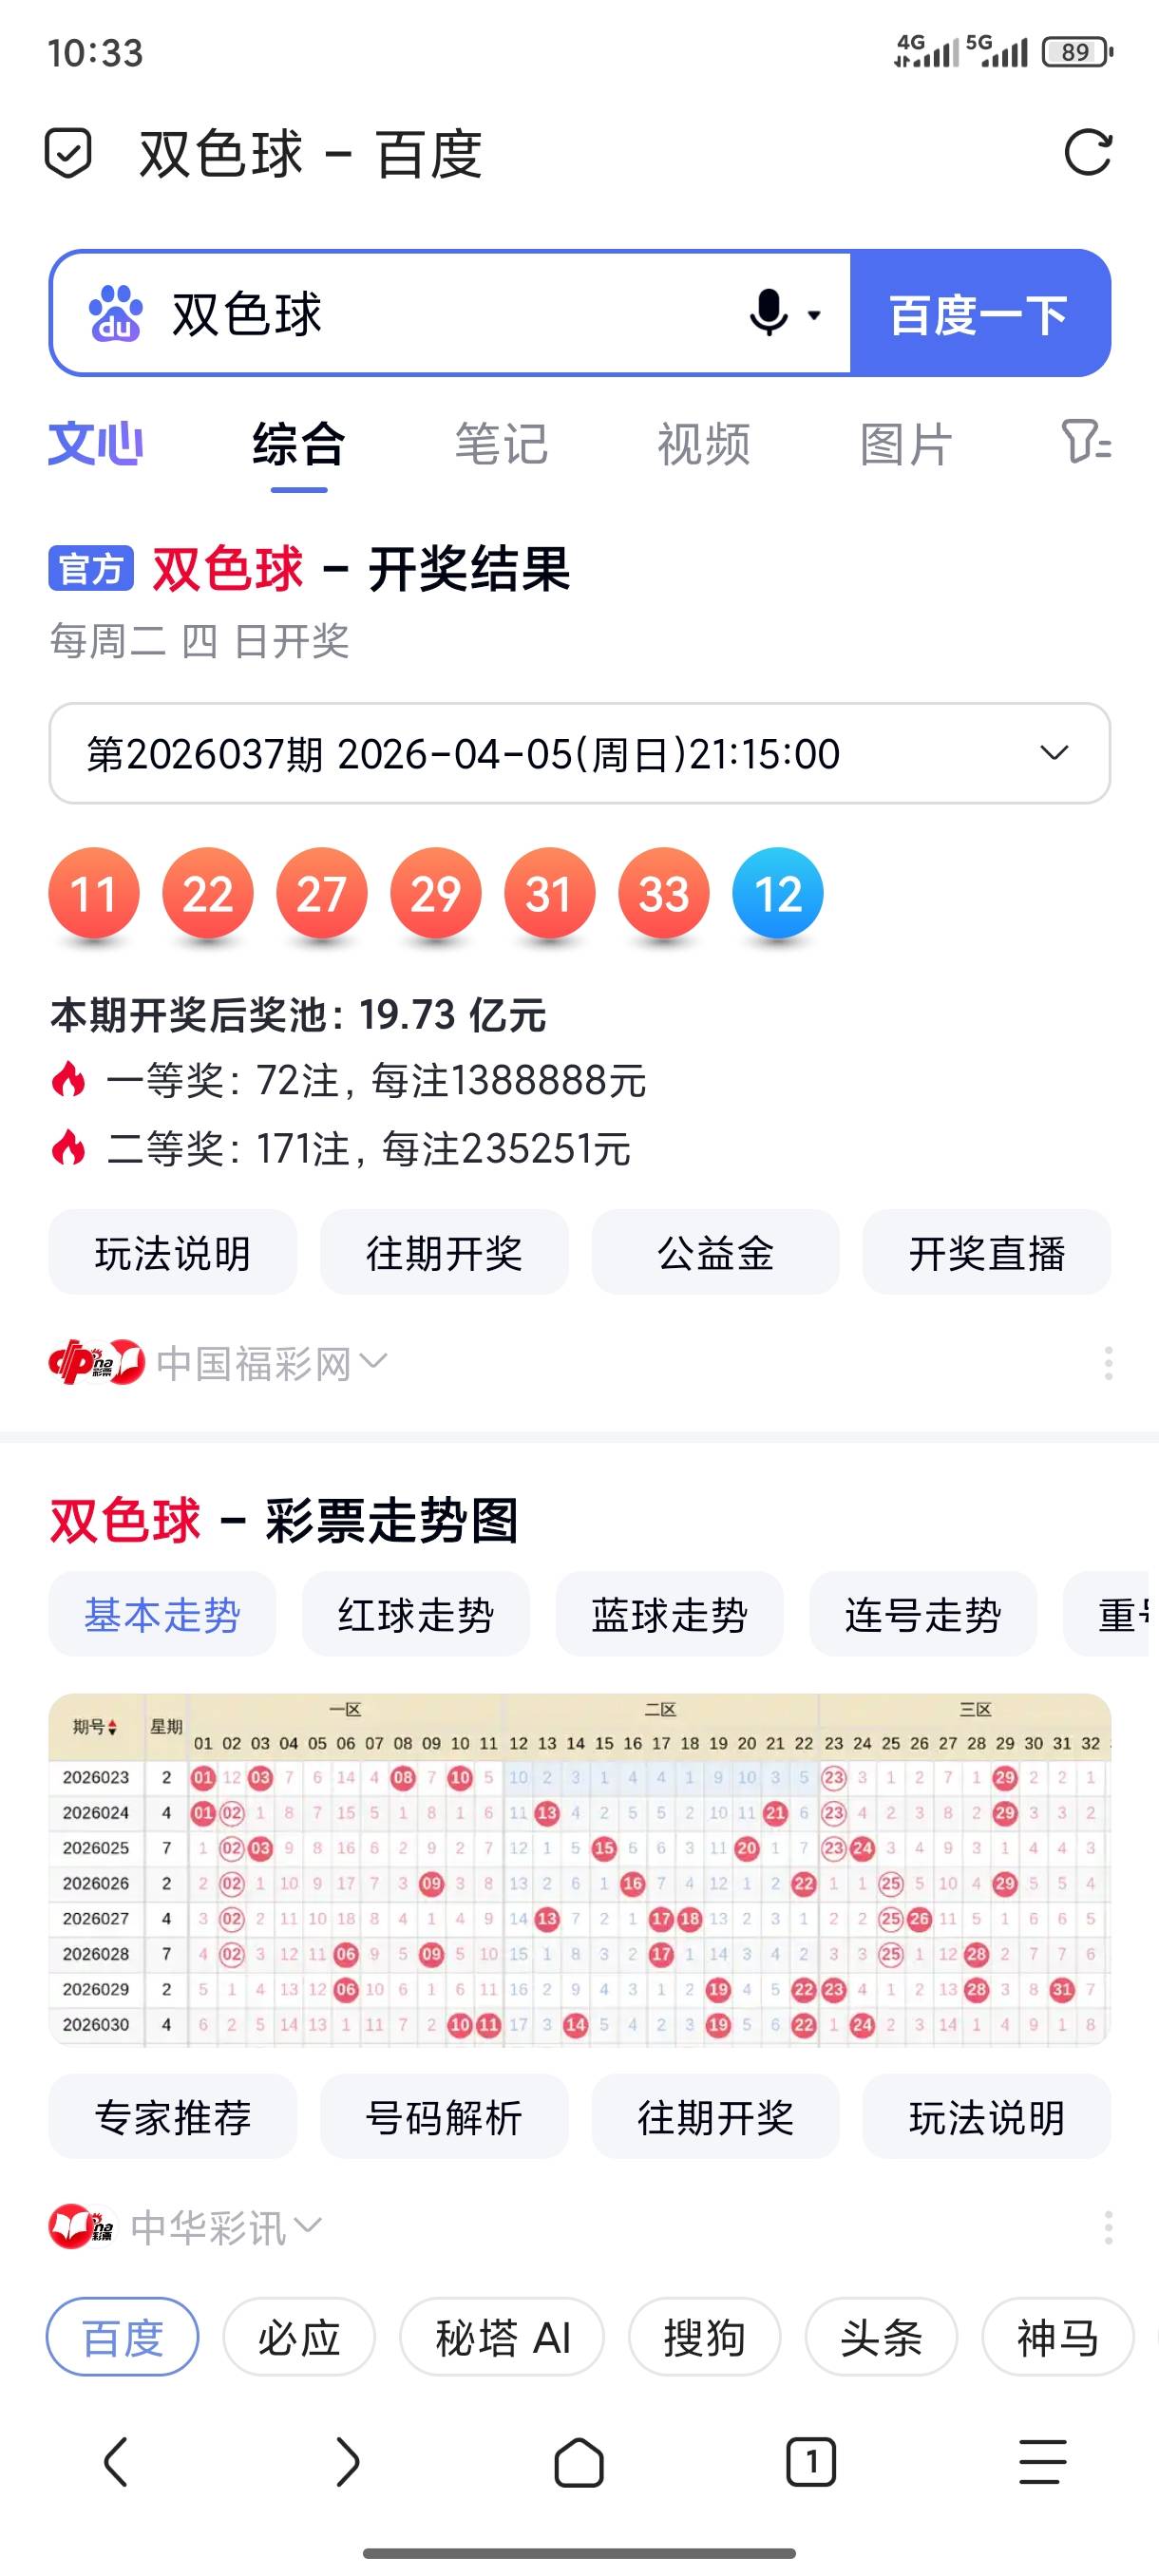Open the 笔记 tab
1159x2576 pixels.
point(501,444)
